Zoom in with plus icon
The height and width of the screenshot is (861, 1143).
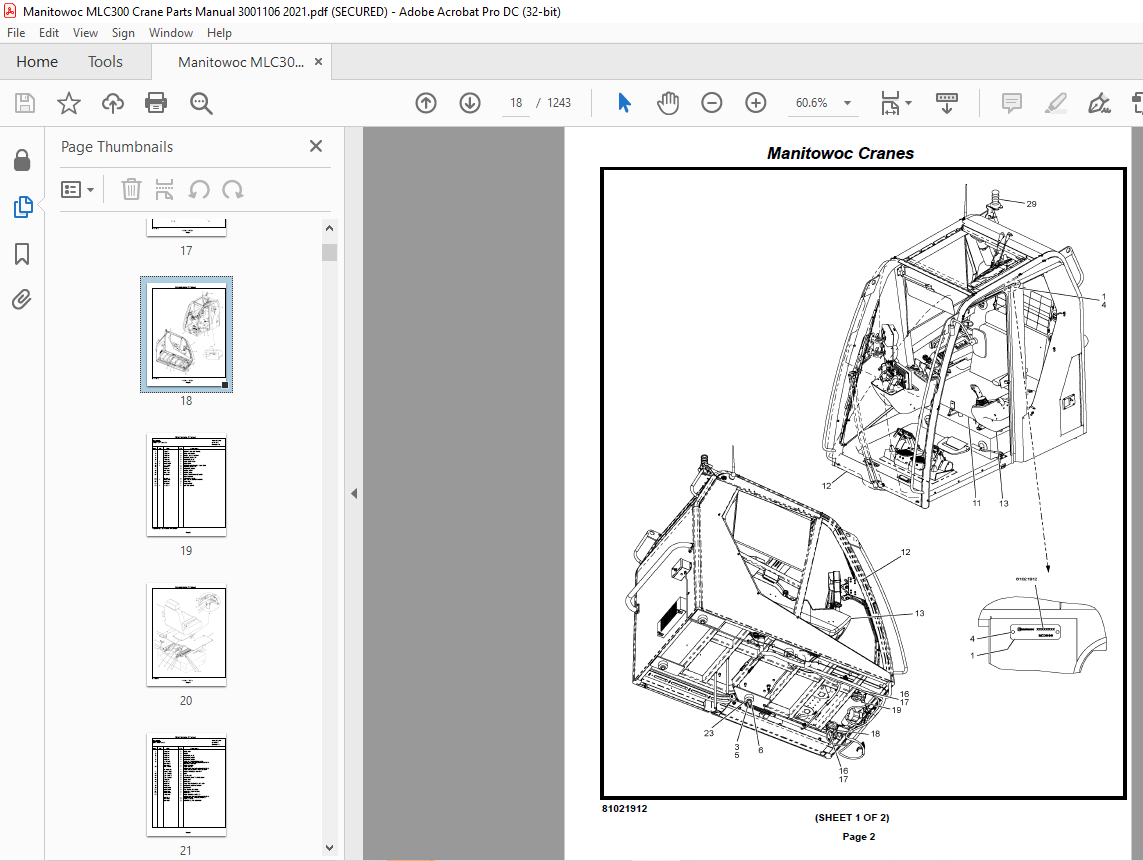click(756, 103)
